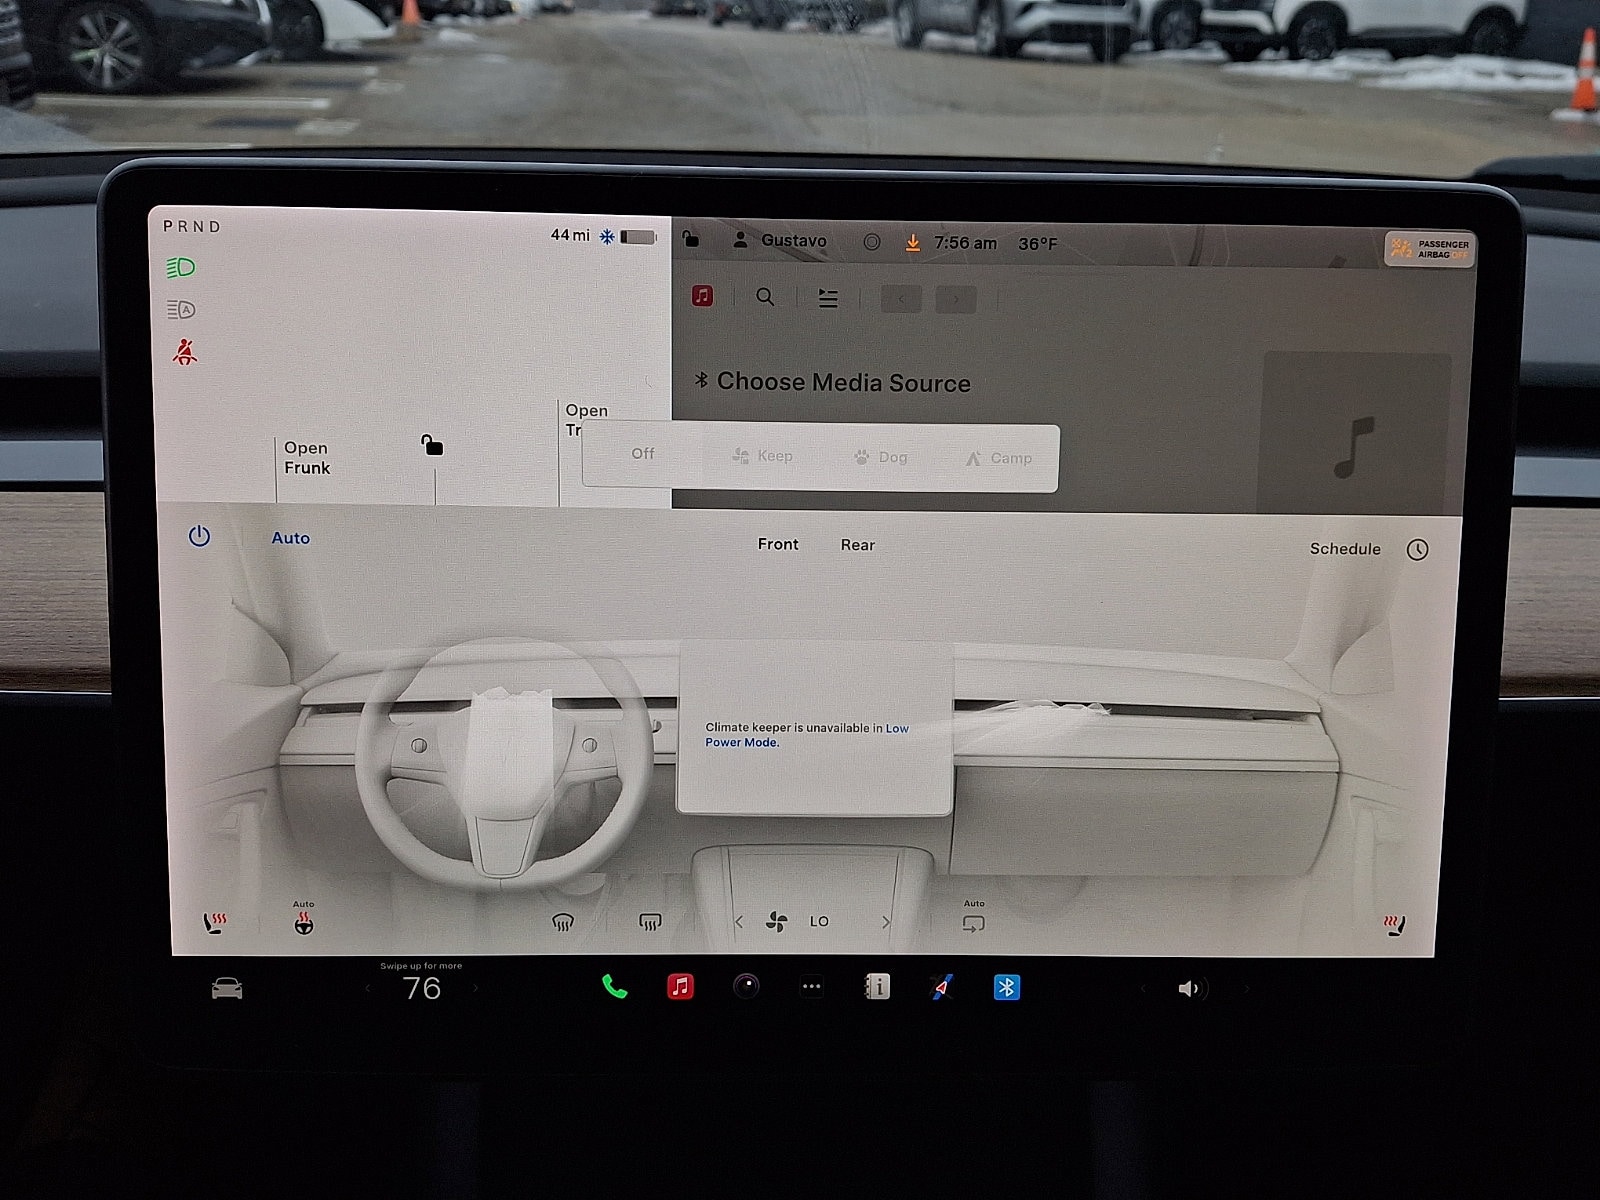1600x1200 pixels.
Task: Open the vehicle controls car icon
Action: coord(227,989)
